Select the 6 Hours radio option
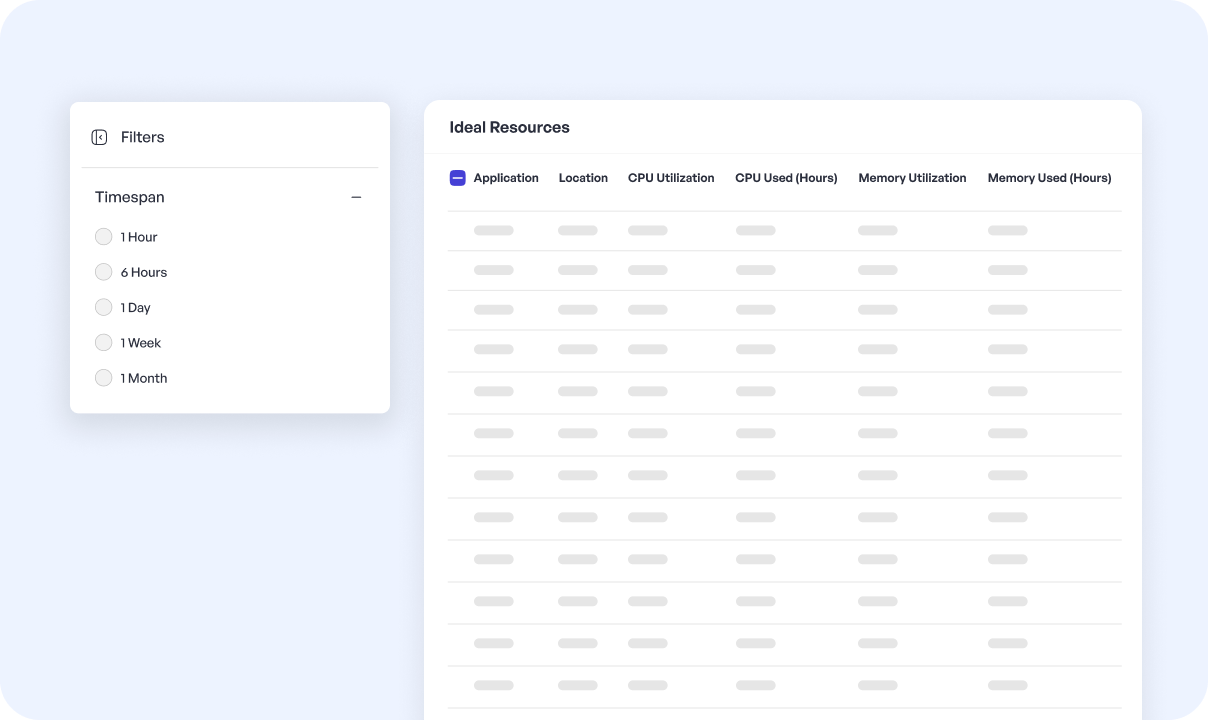The width and height of the screenshot is (1208, 720). click(x=103, y=272)
